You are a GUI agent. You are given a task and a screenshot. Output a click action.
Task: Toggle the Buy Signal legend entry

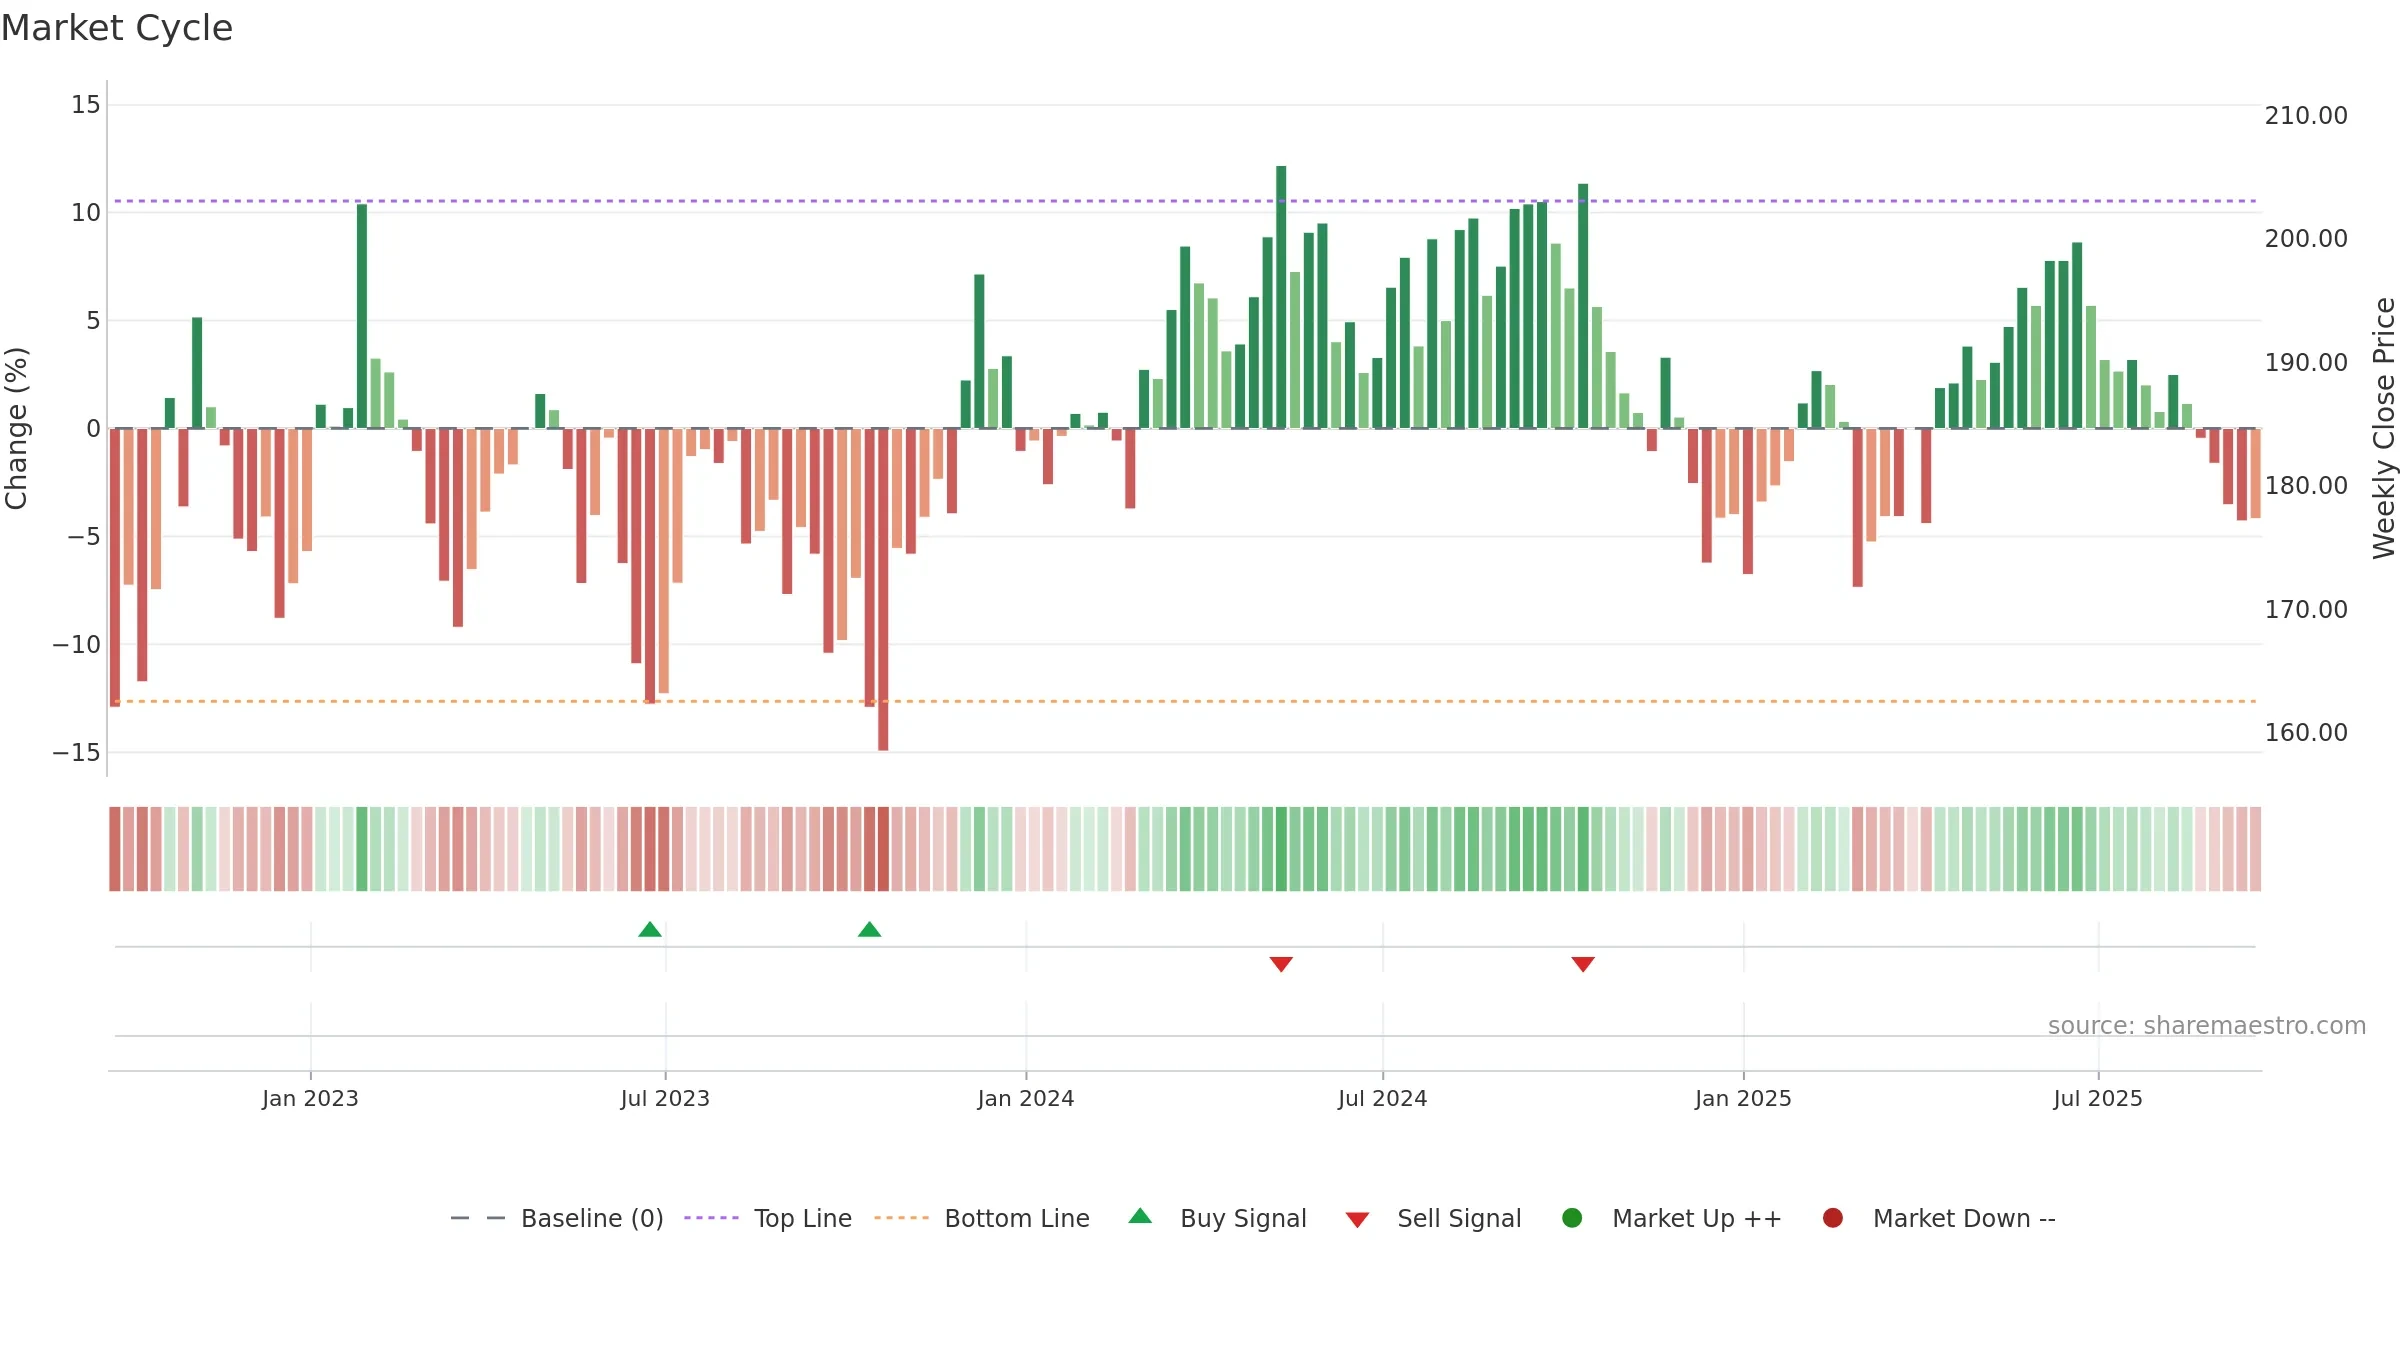coord(1217,1218)
